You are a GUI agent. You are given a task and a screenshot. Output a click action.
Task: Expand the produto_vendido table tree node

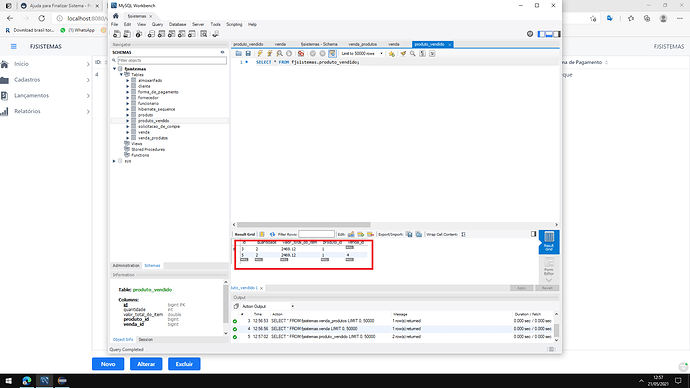[128, 121]
